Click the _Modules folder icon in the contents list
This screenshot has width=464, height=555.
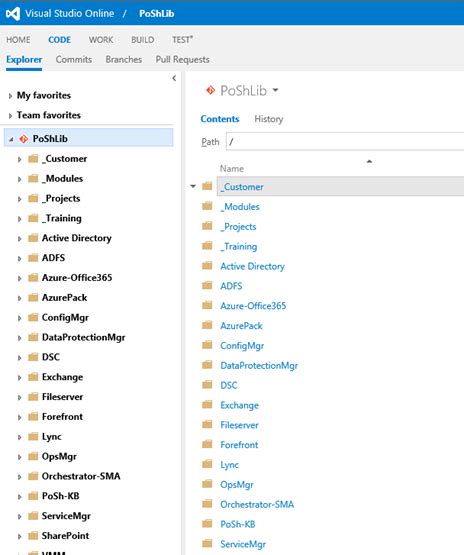pos(207,206)
